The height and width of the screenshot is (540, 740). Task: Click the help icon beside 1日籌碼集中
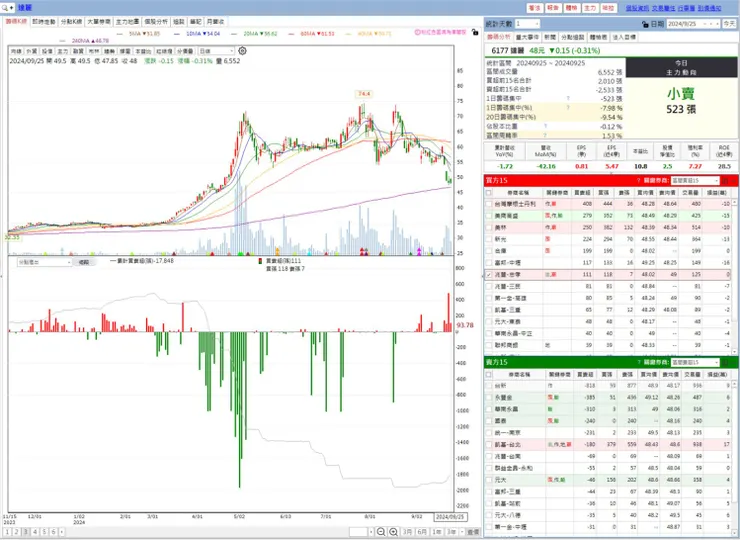coord(568,99)
